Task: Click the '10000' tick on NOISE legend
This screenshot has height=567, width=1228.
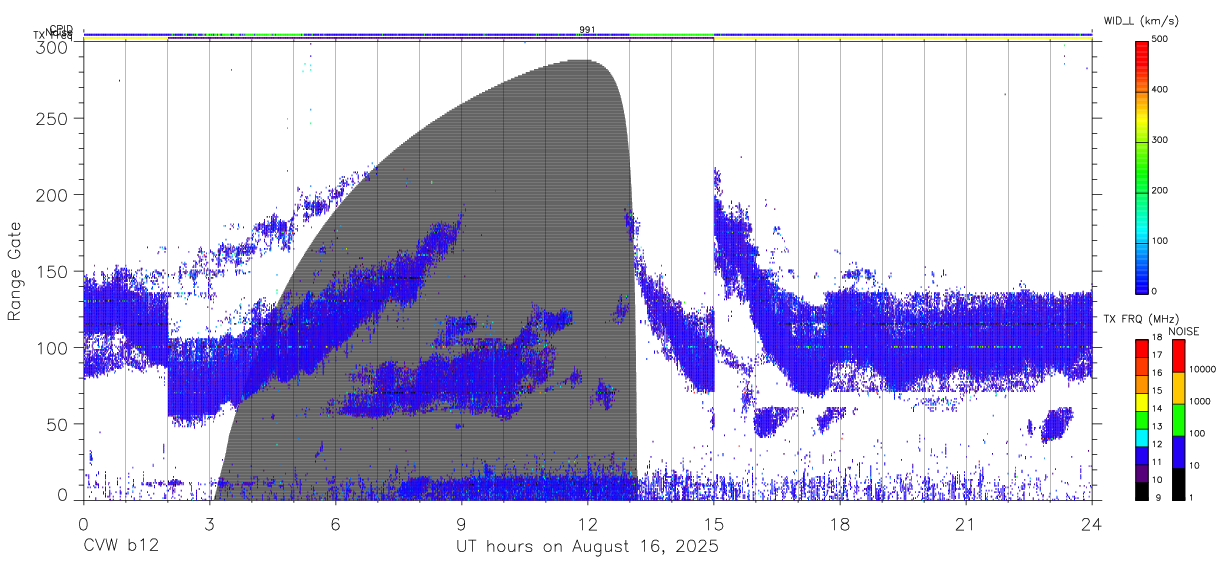Action: tap(1203, 369)
